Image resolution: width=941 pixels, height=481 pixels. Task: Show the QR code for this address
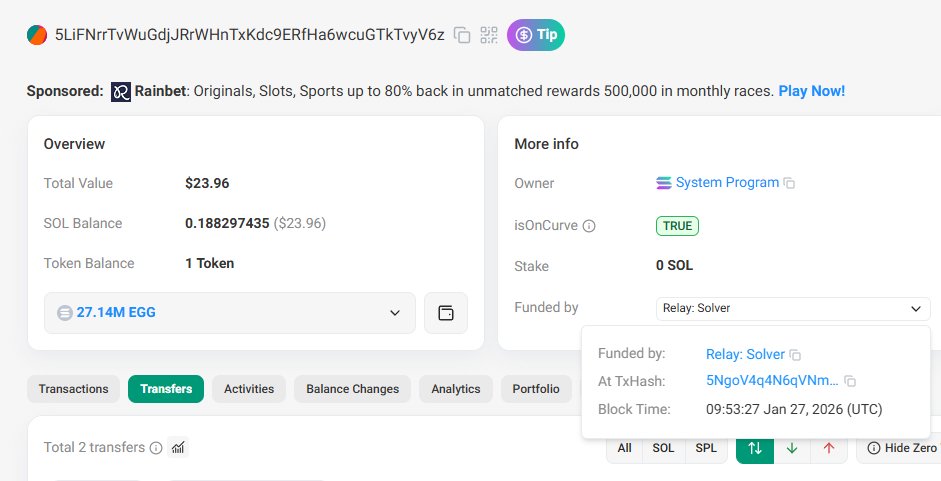[x=489, y=35]
